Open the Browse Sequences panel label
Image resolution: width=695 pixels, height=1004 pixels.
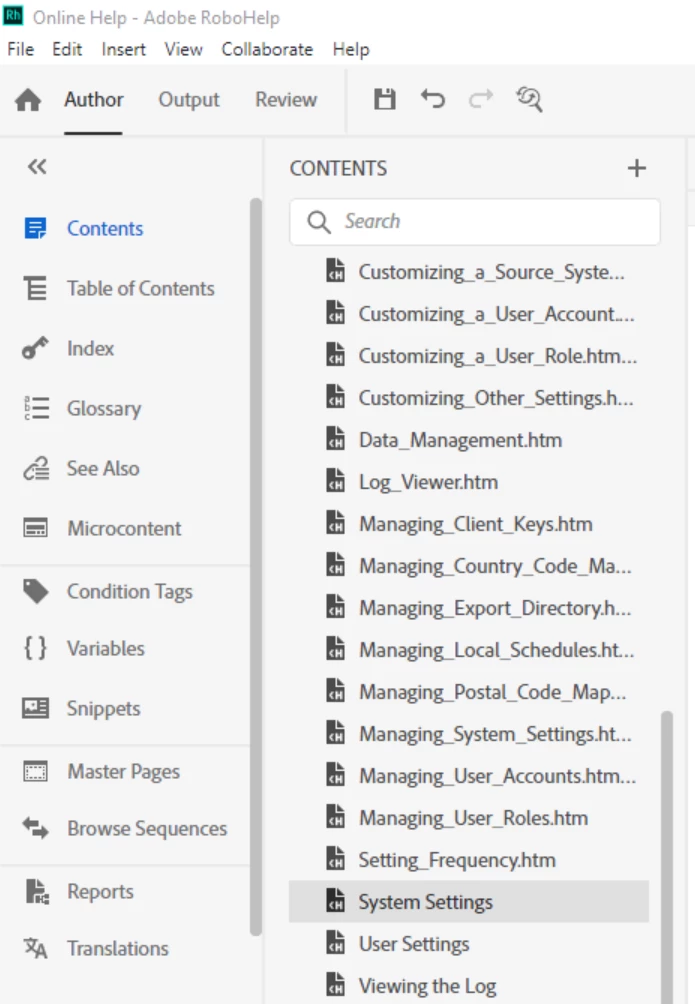pos(147,829)
